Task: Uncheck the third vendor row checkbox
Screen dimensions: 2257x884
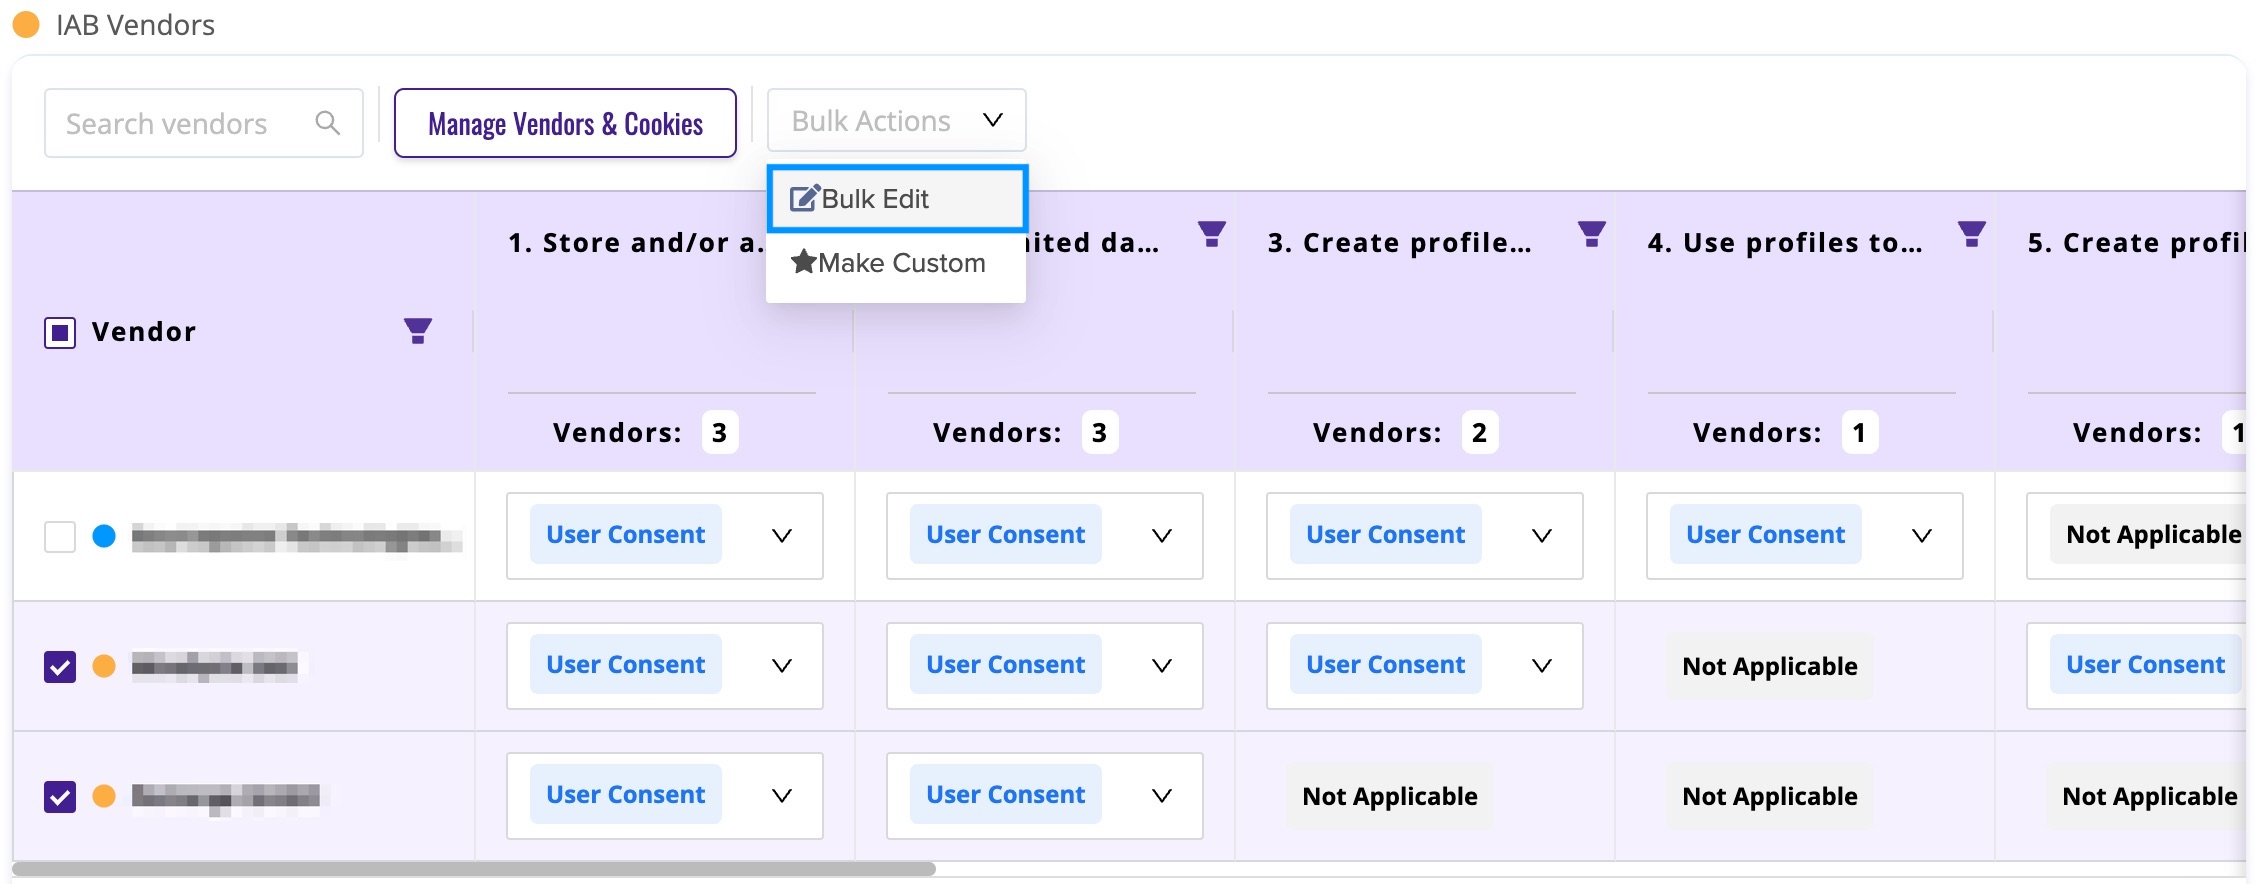Action: pyautogui.click(x=60, y=796)
